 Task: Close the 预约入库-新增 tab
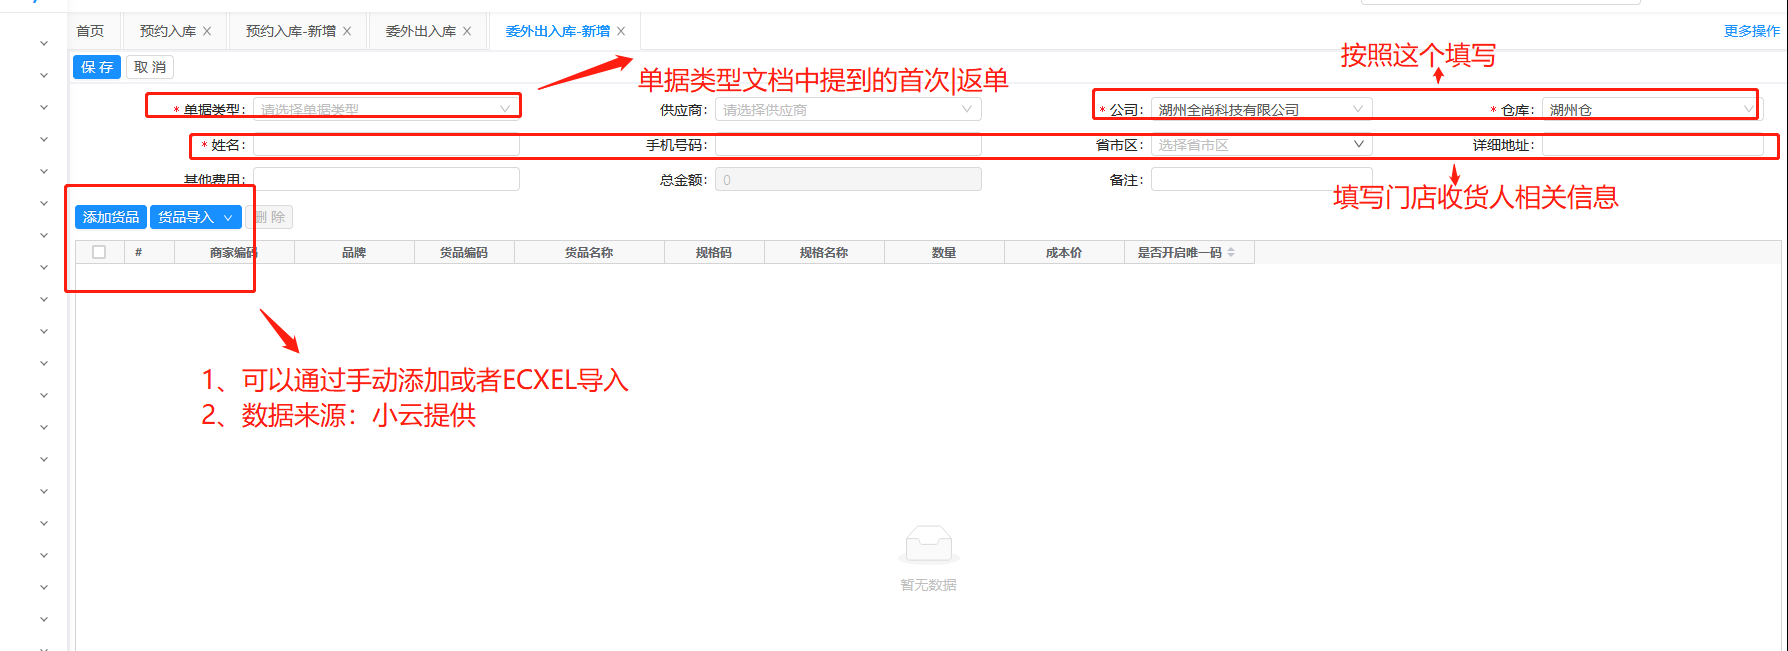coord(347,31)
